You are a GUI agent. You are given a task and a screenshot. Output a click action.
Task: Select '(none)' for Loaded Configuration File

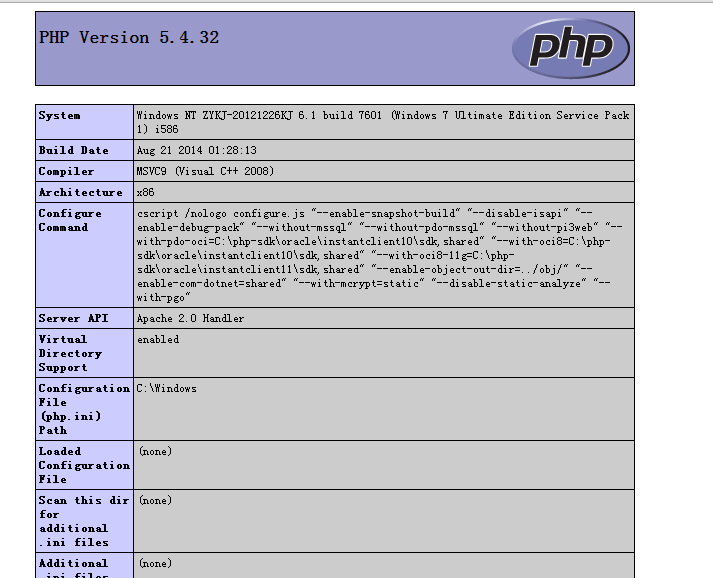coord(156,451)
